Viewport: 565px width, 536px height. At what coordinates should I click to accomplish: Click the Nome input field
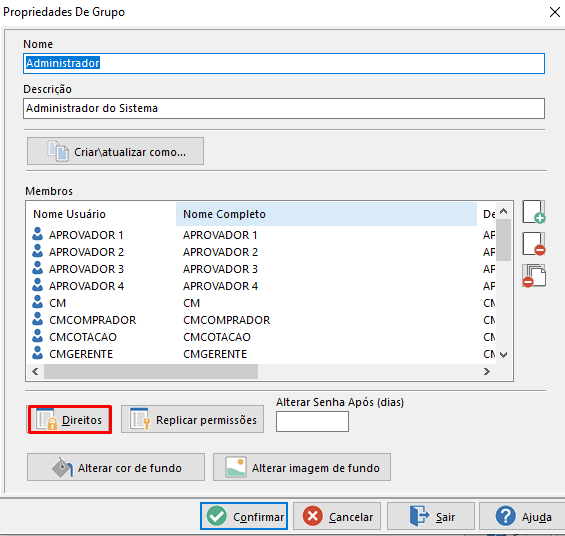tap(284, 63)
